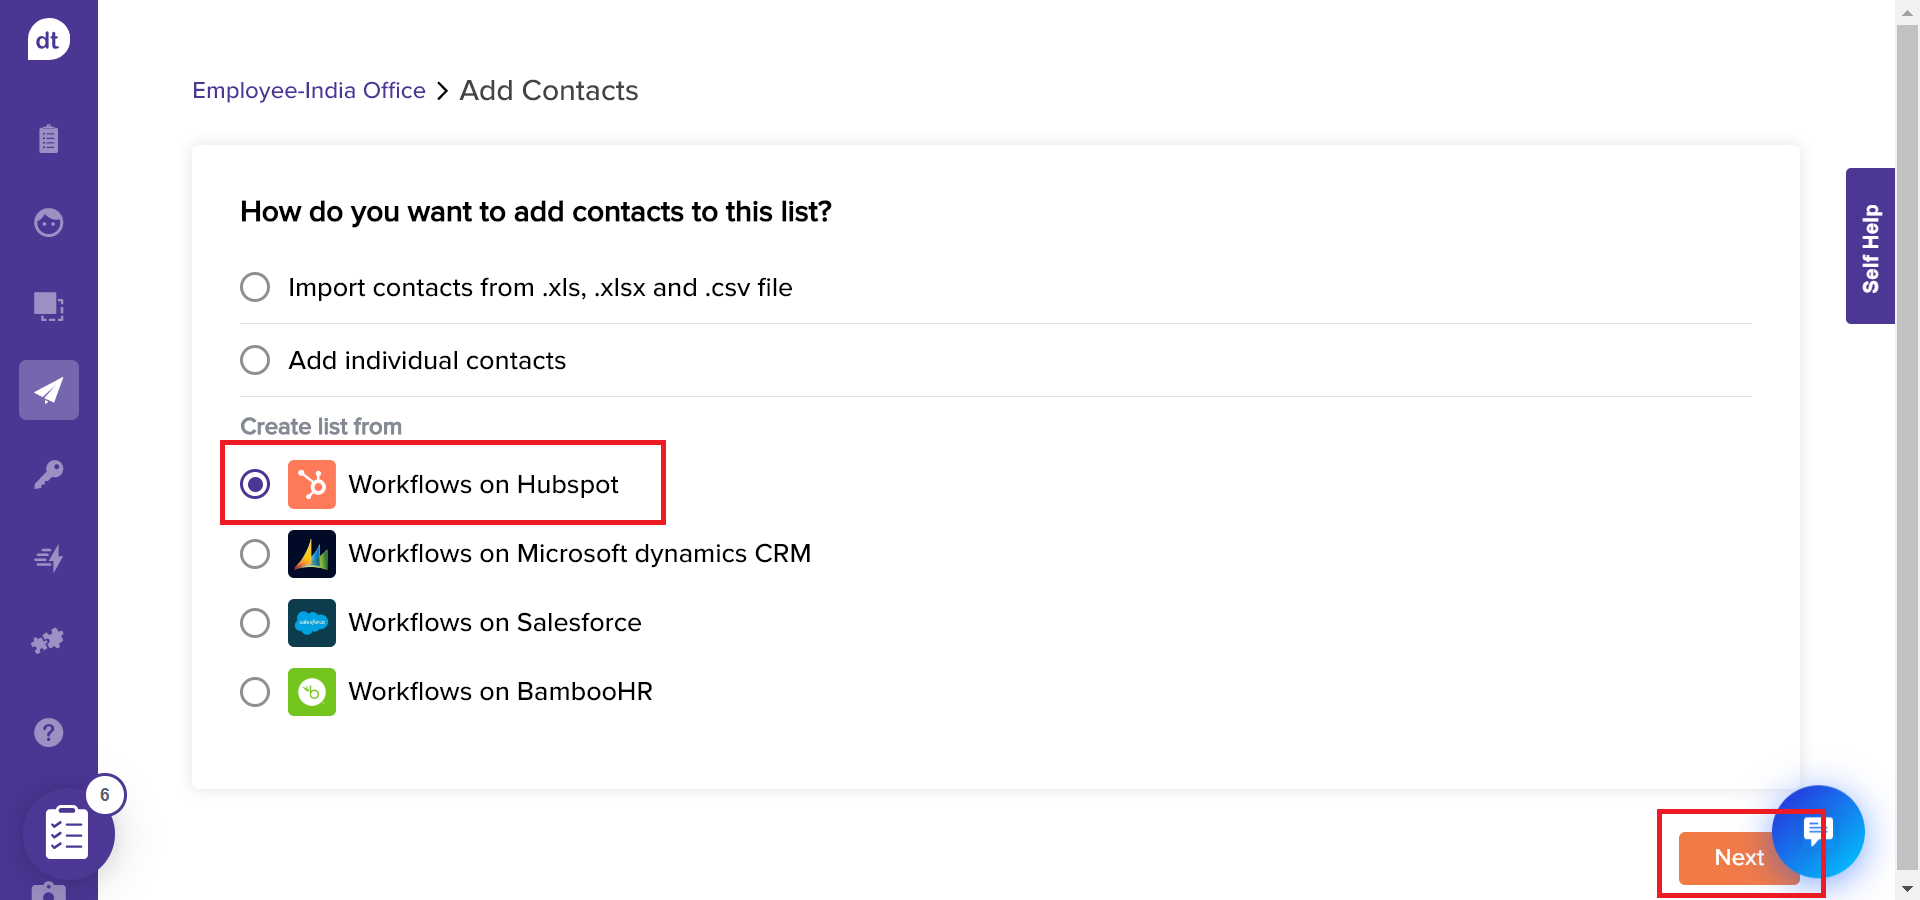This screenshot has width=1920, height=900.
Task: Open the clipboard icon in sidebar
Action: pos(48,138)
